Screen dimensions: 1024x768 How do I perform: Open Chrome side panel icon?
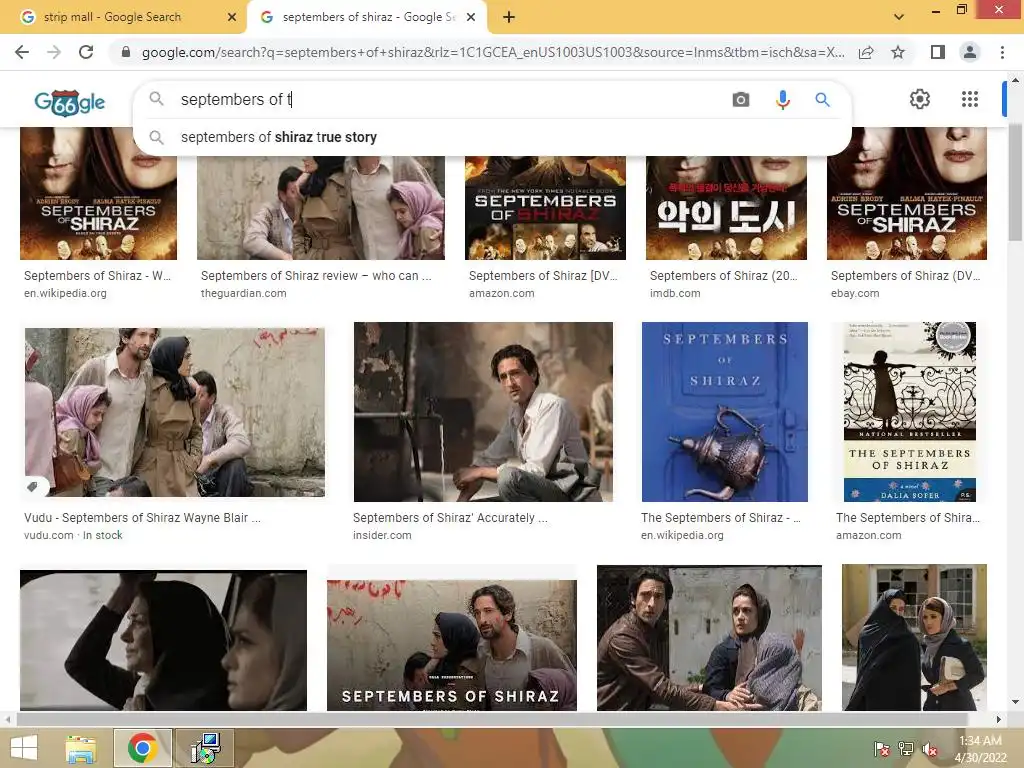(x=938, y=52)
